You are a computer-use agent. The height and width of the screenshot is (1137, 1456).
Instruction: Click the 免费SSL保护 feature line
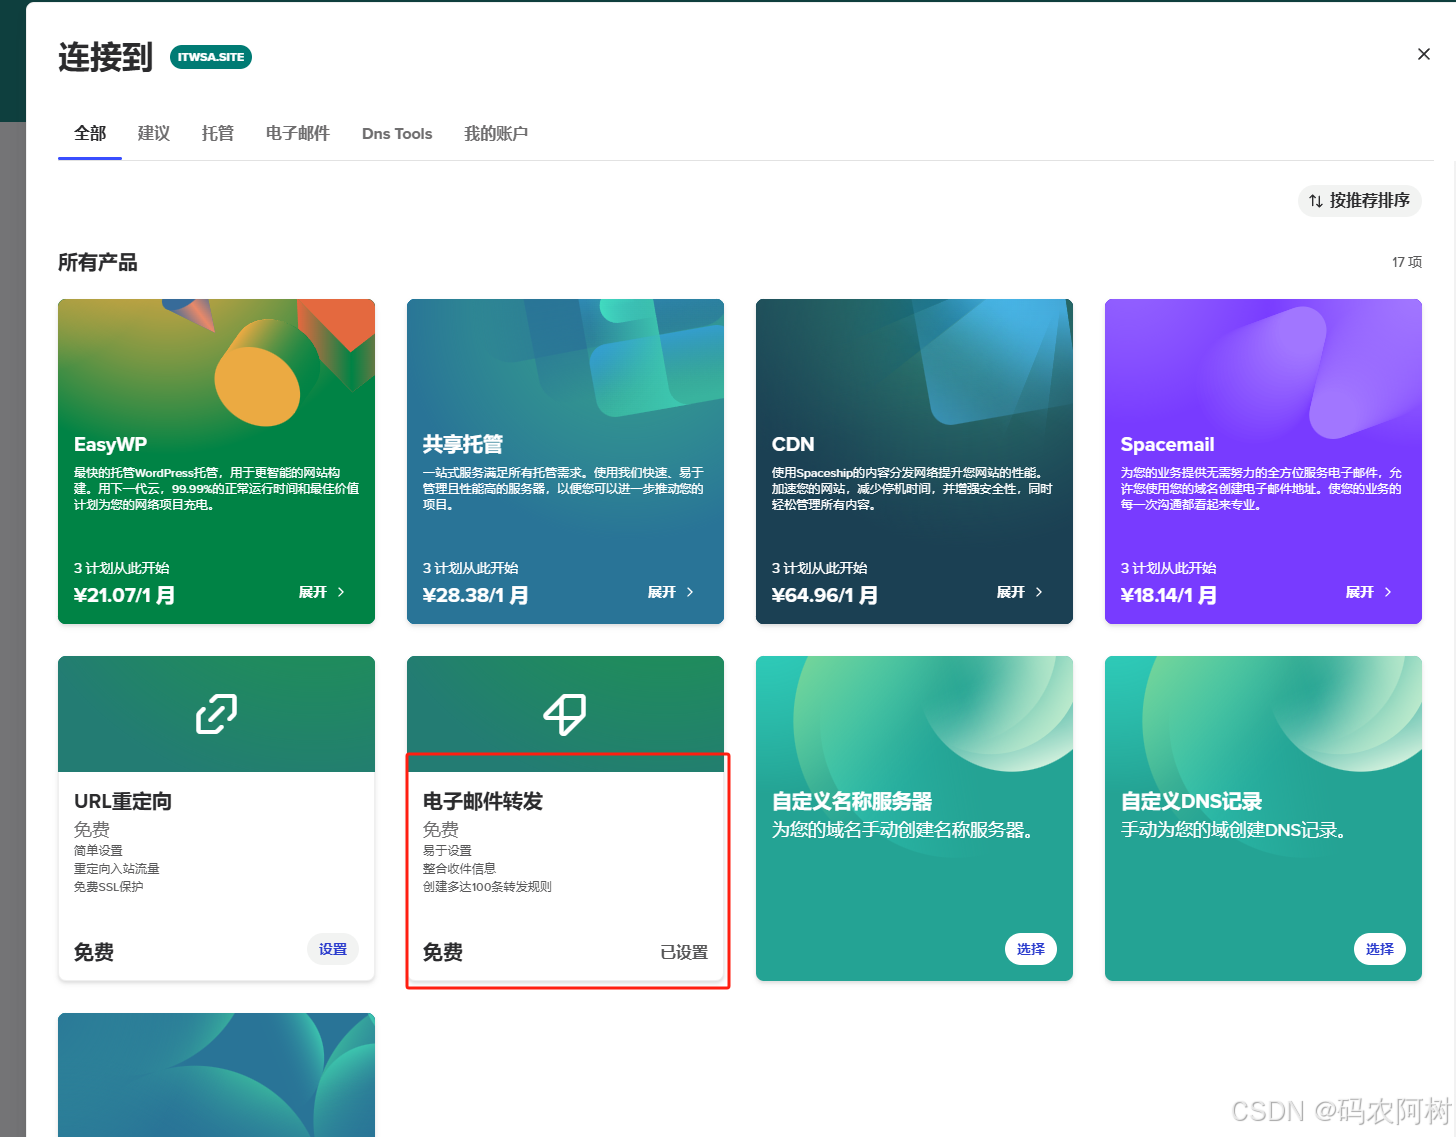[109, 887]
